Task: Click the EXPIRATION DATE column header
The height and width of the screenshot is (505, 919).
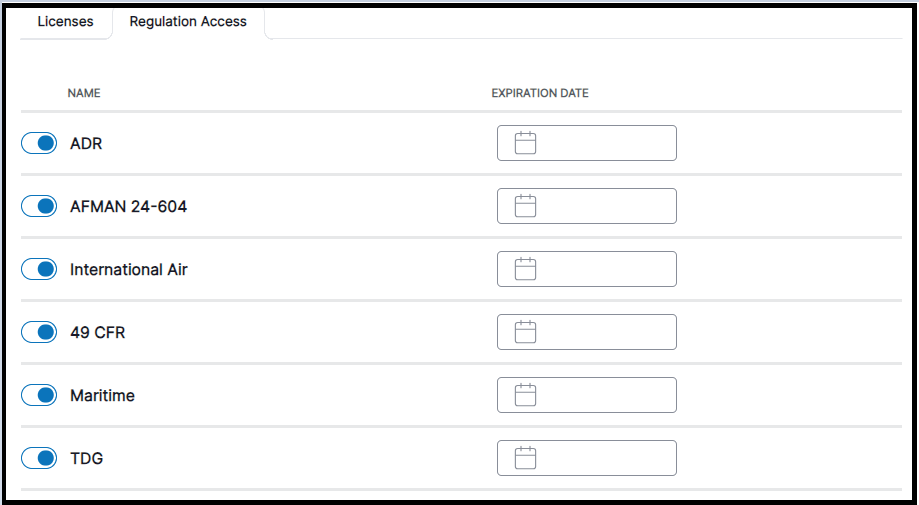Action: (x=540, y=93)
